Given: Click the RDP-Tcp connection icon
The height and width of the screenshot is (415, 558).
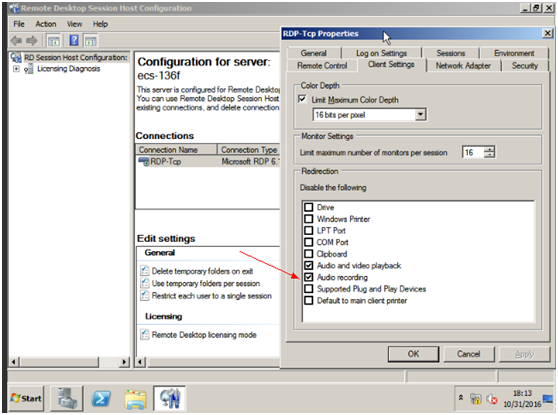Looking at the screenshot, I should click(144, 162).
